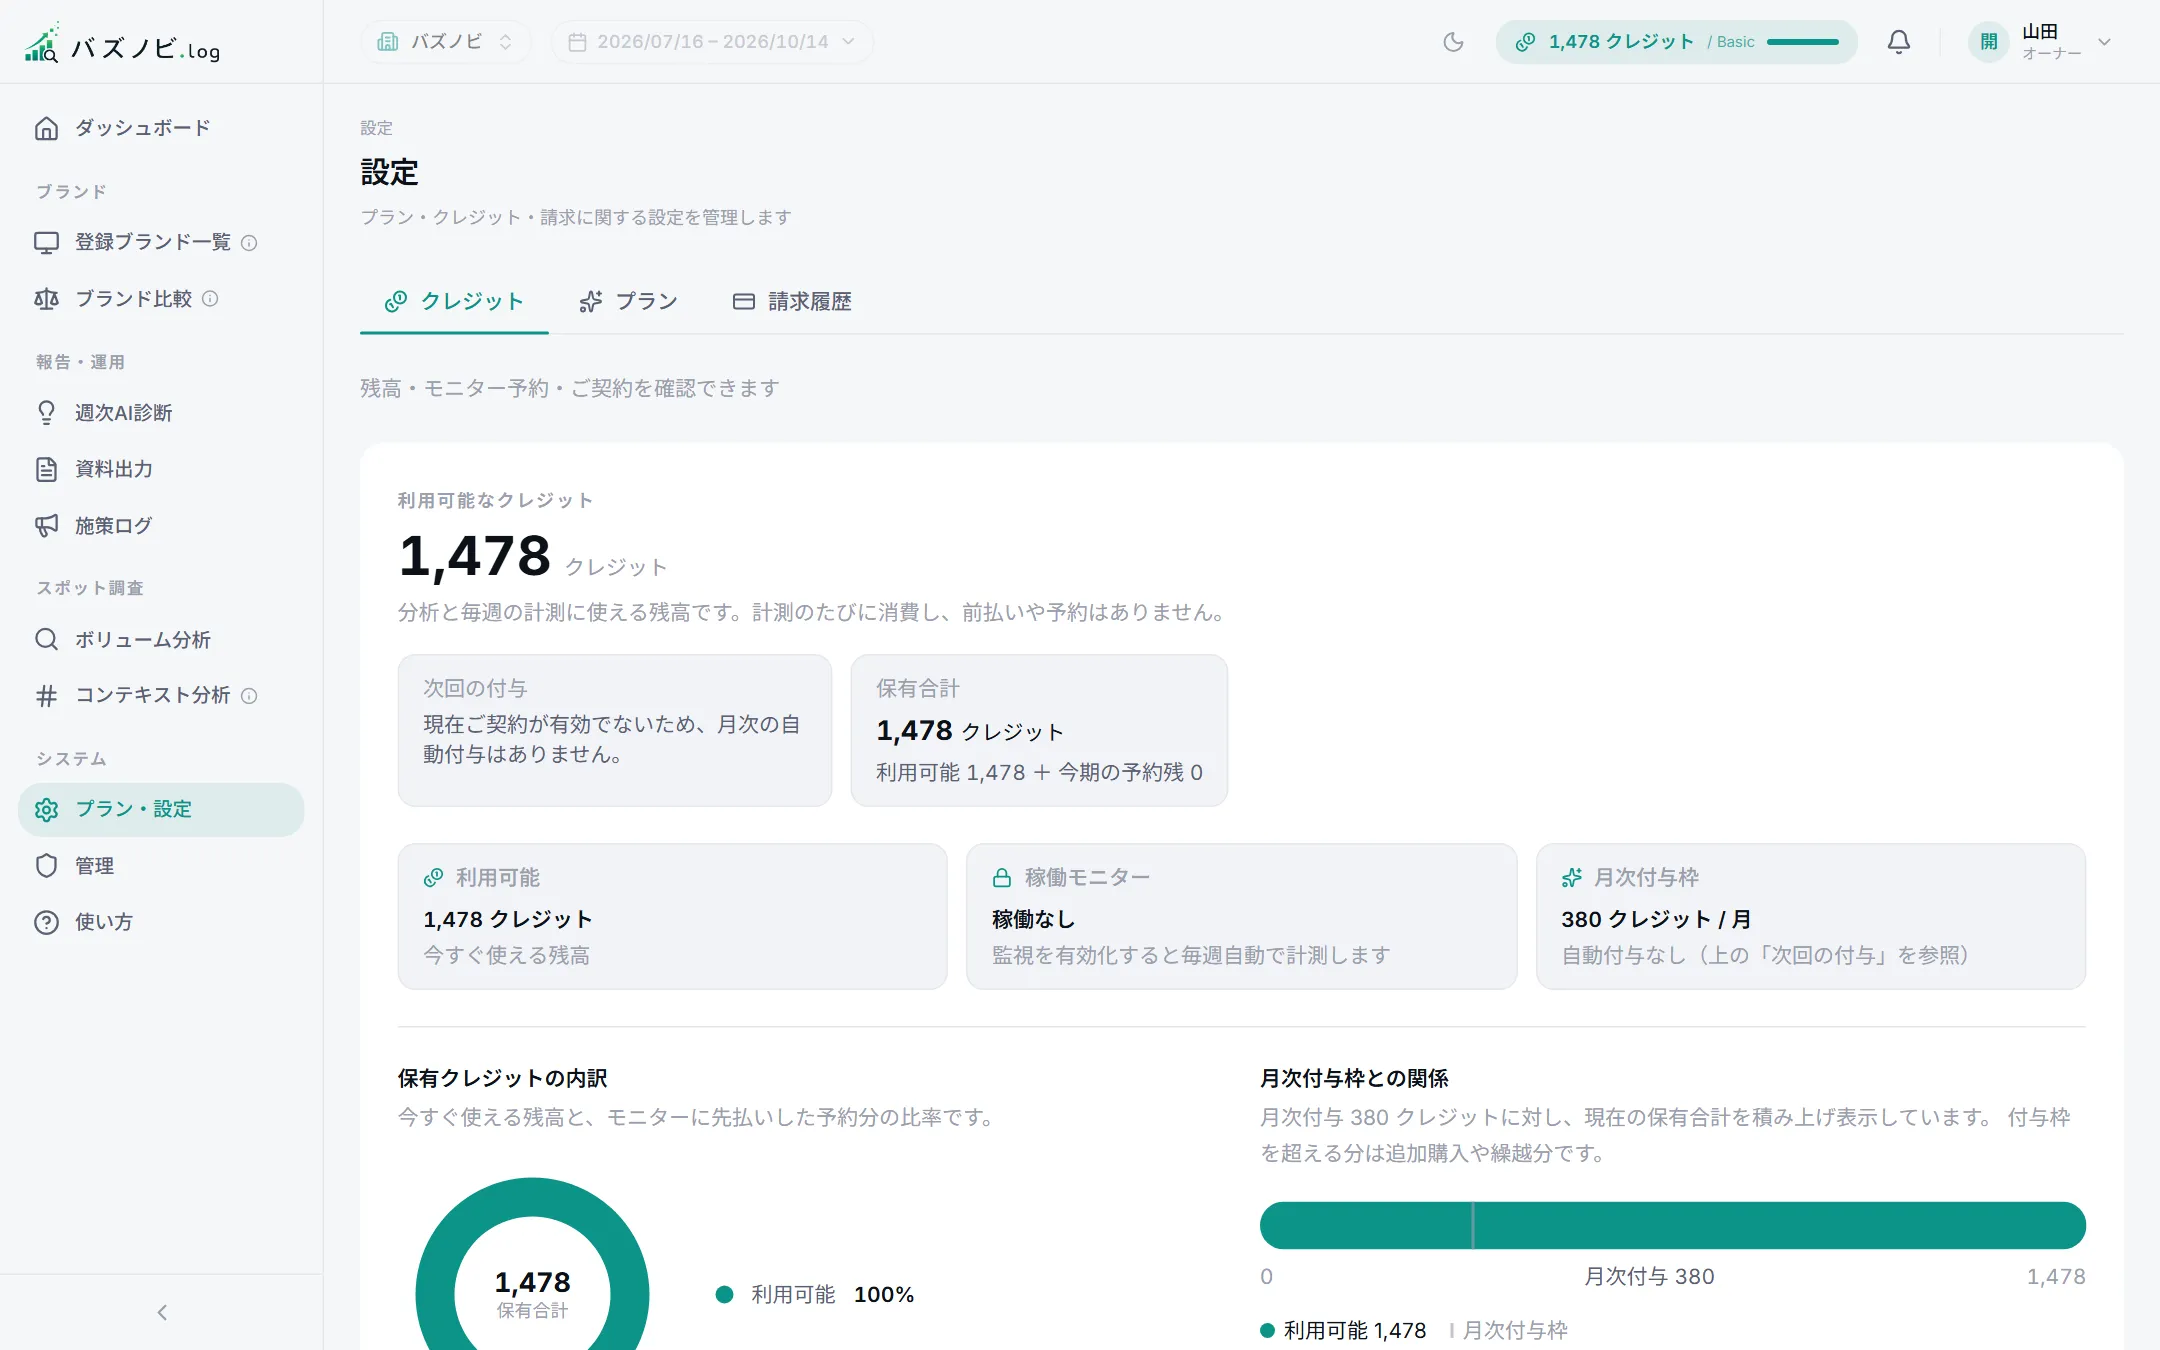This screenshot has height=1350, width=2160.
Task: Click the コンテキスト分析 hash icon
Action: click(46, 696)
